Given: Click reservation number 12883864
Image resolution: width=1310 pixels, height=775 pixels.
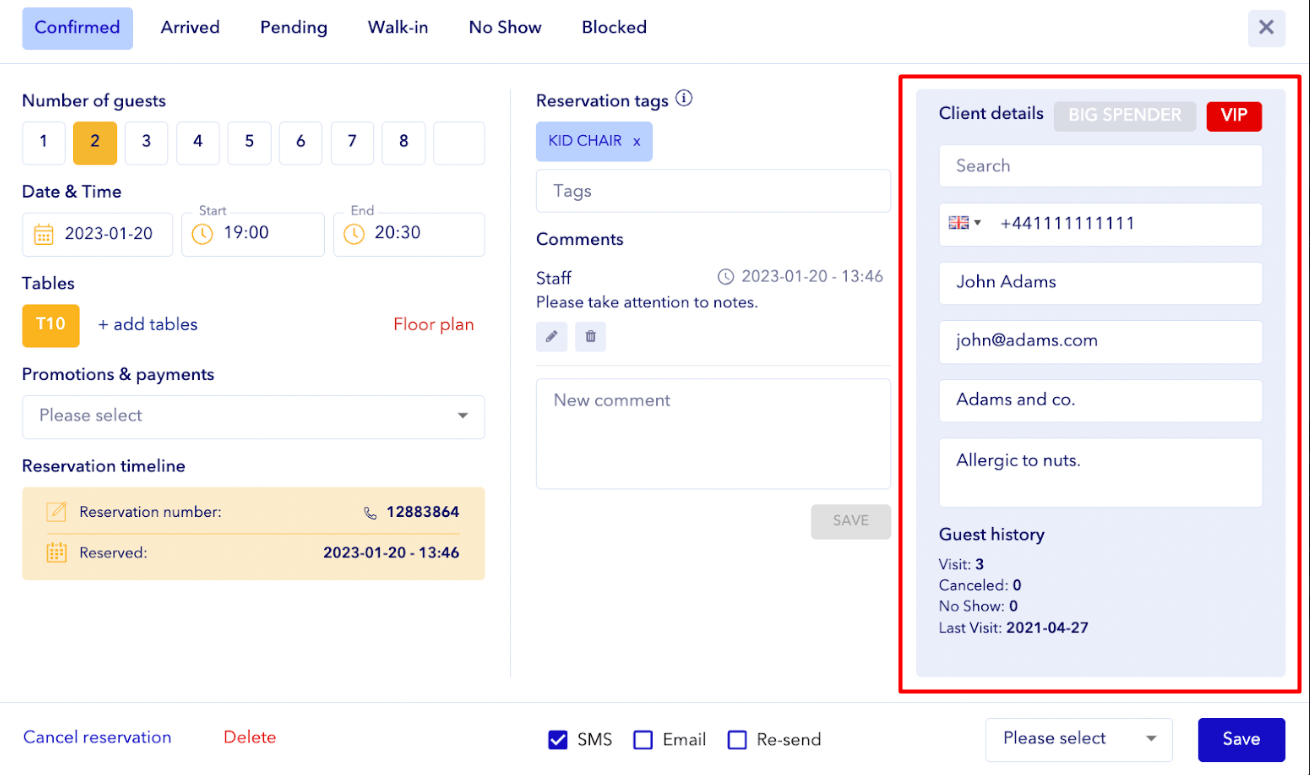Looking at the screenshot, I should 423,512.
